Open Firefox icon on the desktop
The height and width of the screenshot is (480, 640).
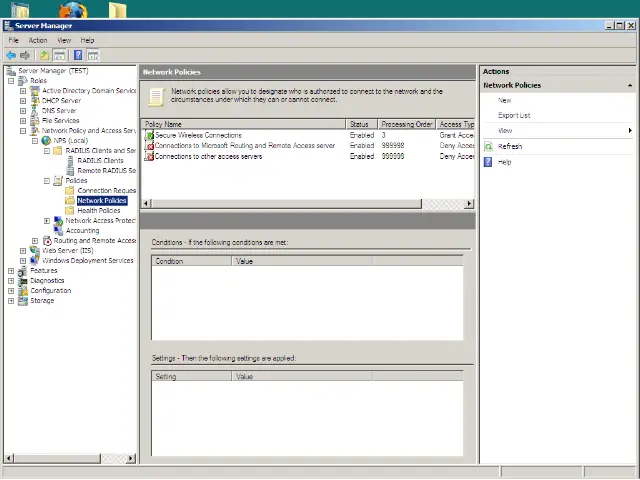tap(73, 10)
